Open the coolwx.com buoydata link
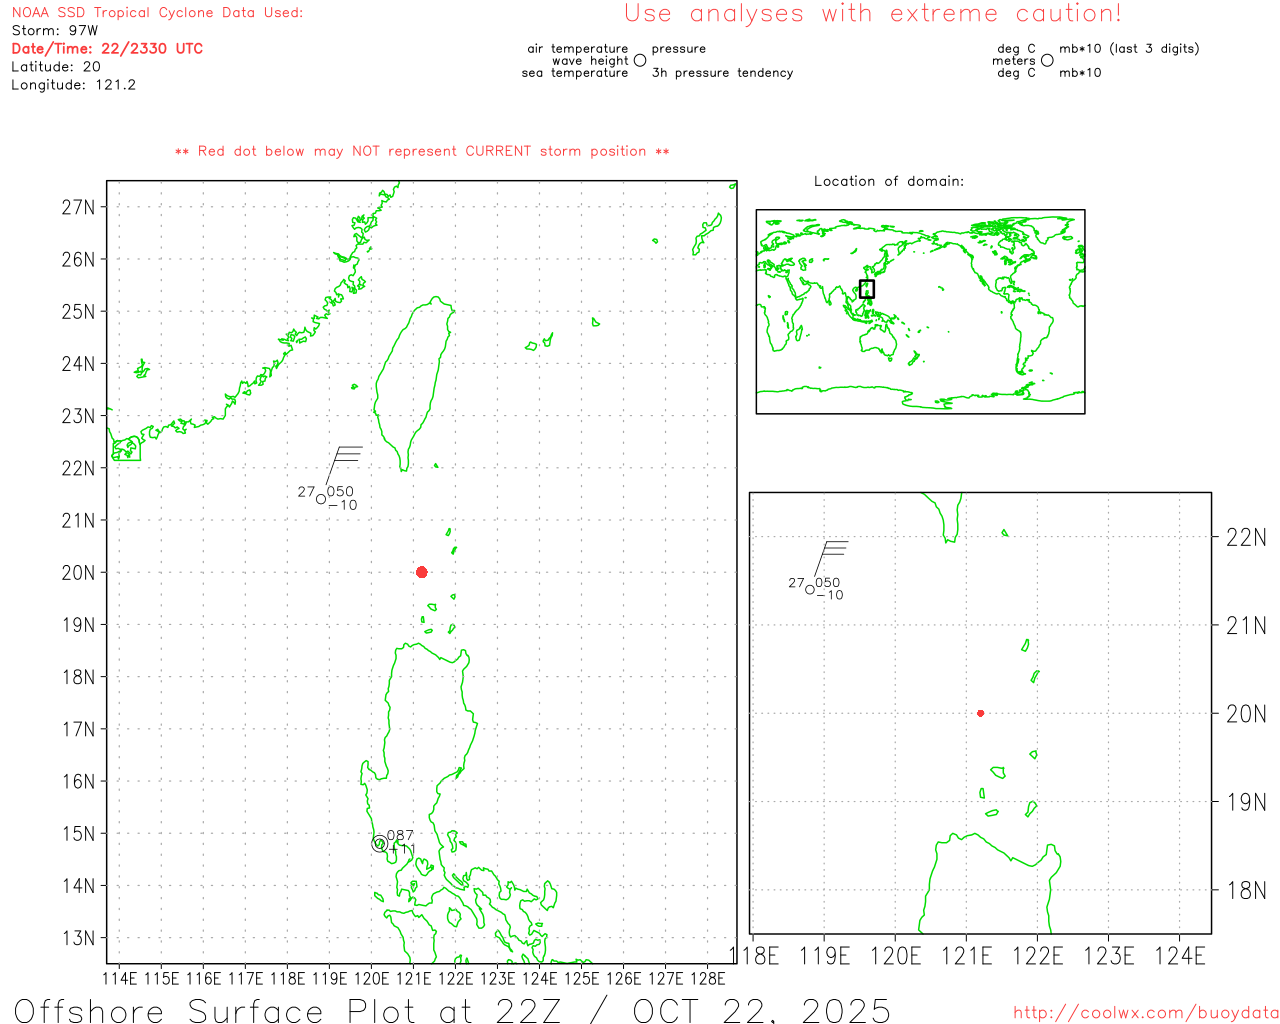The image size is (1280, 1024). [x=1145, y=1013]
